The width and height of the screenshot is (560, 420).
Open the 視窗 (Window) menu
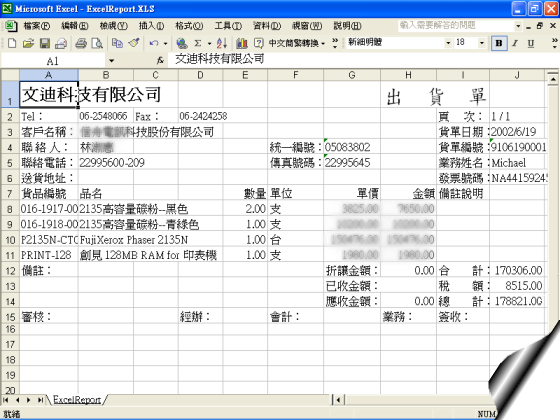(x=307, y=26)
